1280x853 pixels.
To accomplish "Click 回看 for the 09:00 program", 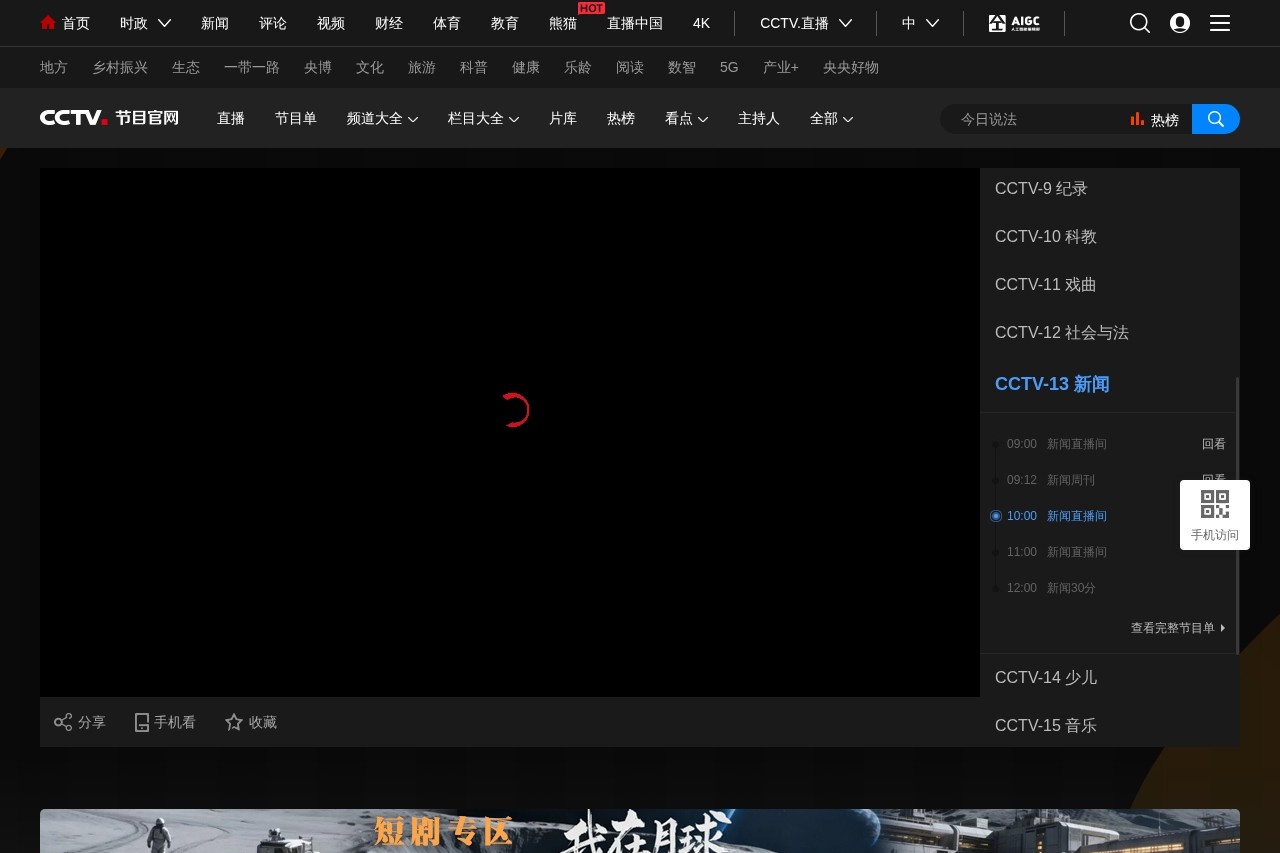I will pos(1214,444).
